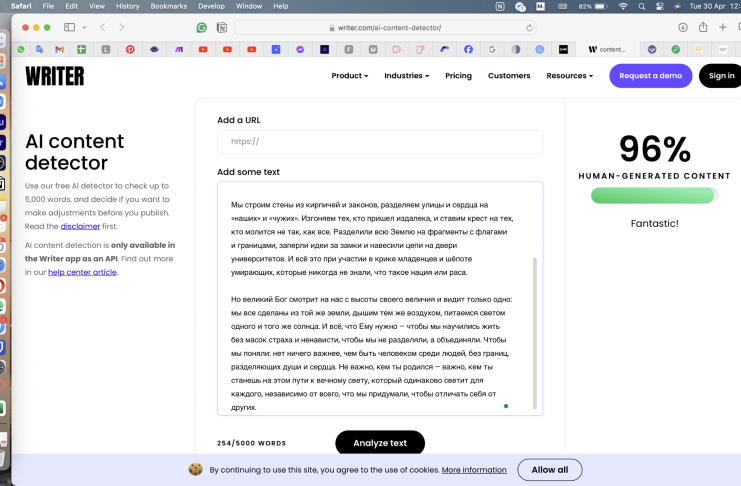Viewport: 741px width, 486px height.
Task: Open the Safari menu in menu bar
Action: [21, 6]
